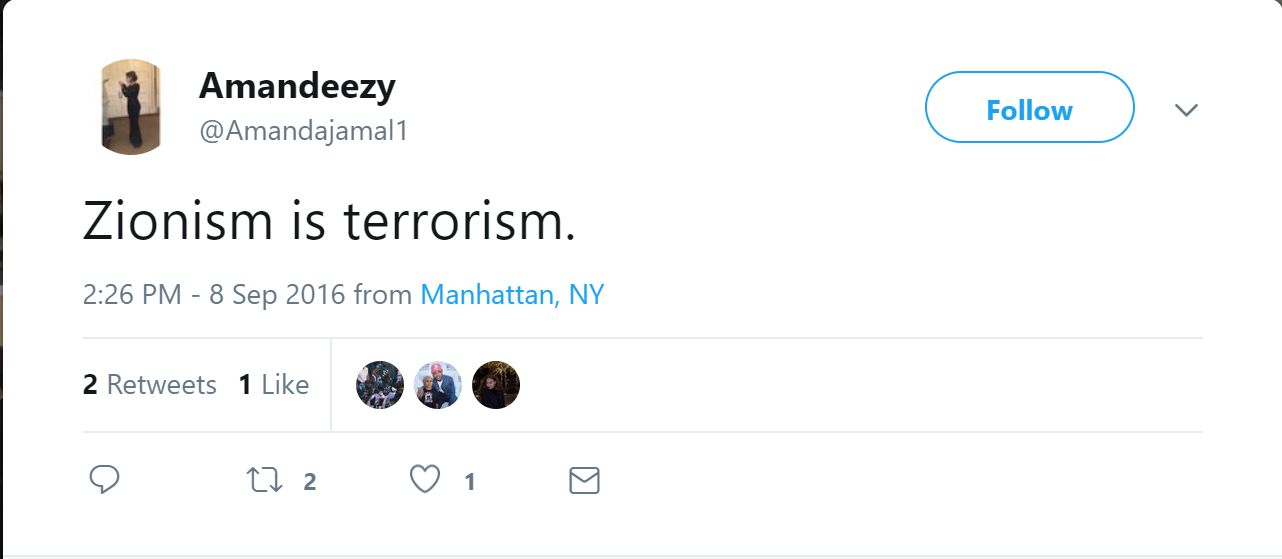Open the @Amandajamal1 handle link
Screen dimensions: 1282x559
304,131
